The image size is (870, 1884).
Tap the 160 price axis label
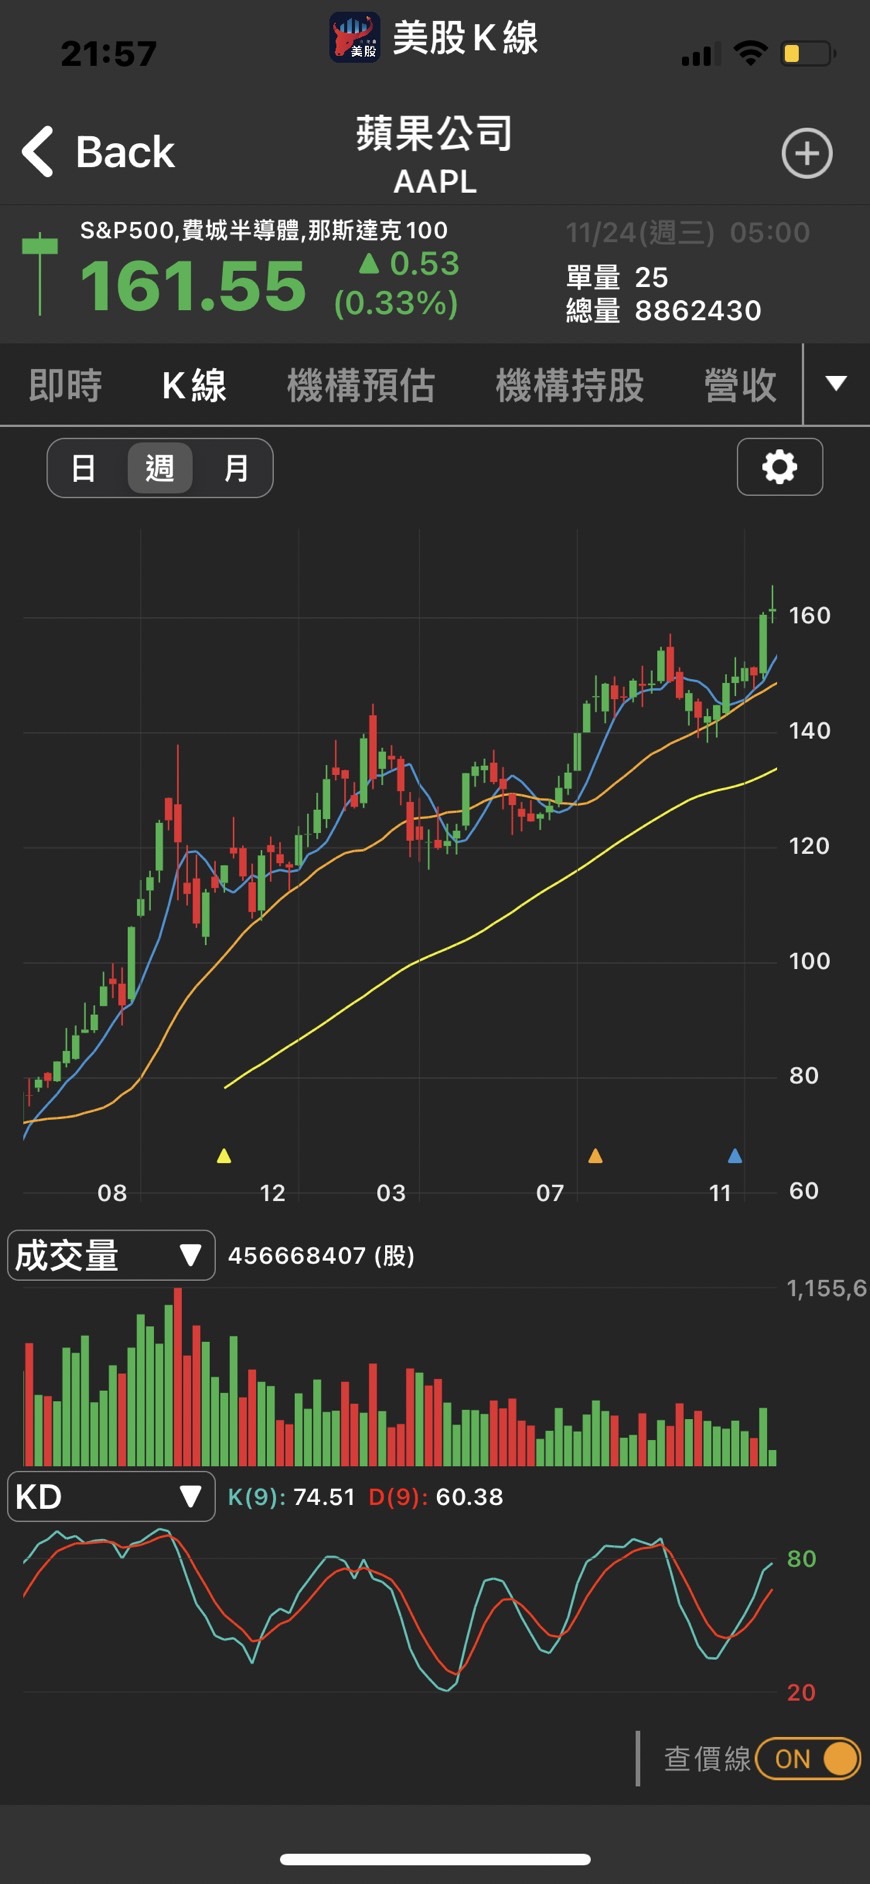809,615
